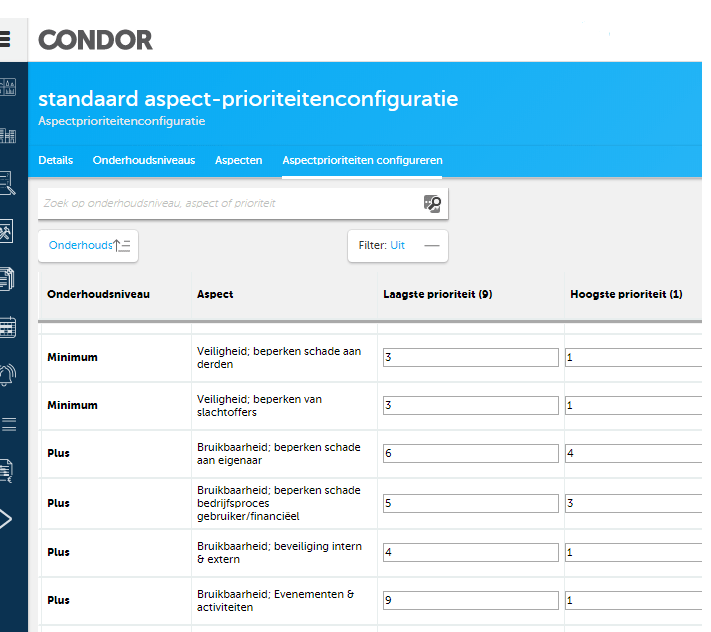The image size is (711, 632).
Task: Open the buildings list sidebar icon
Action: click(x=8, y=135)
